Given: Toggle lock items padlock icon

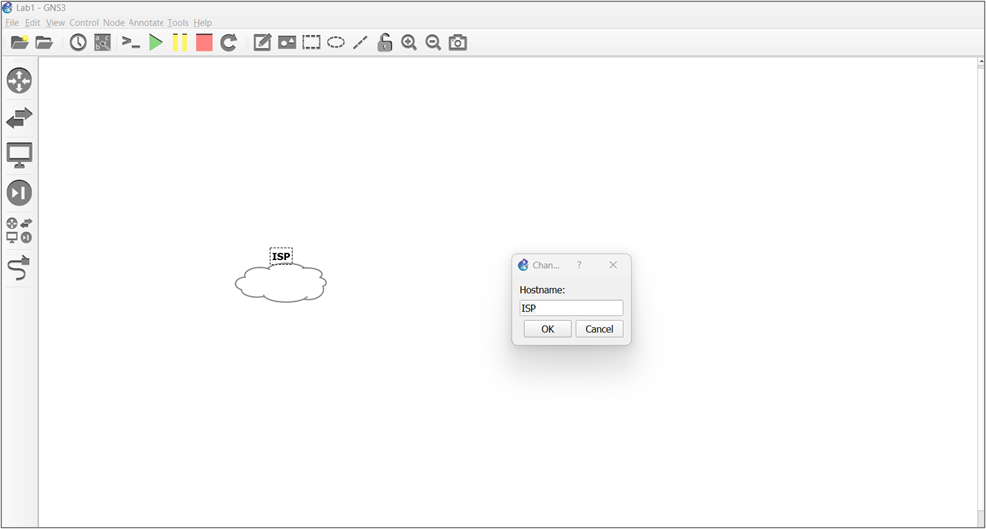Looking at the screenshot, I should click(384, 43).
